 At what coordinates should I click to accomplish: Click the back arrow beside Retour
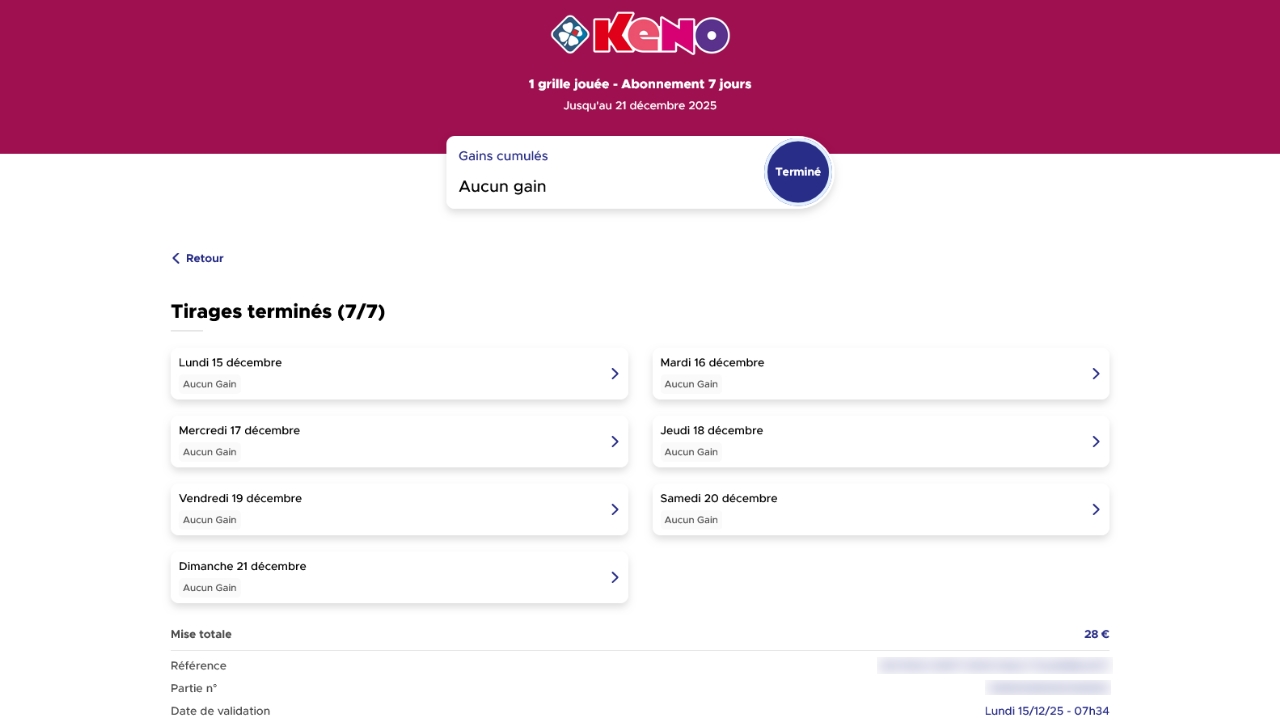click(x=176, y=258)
